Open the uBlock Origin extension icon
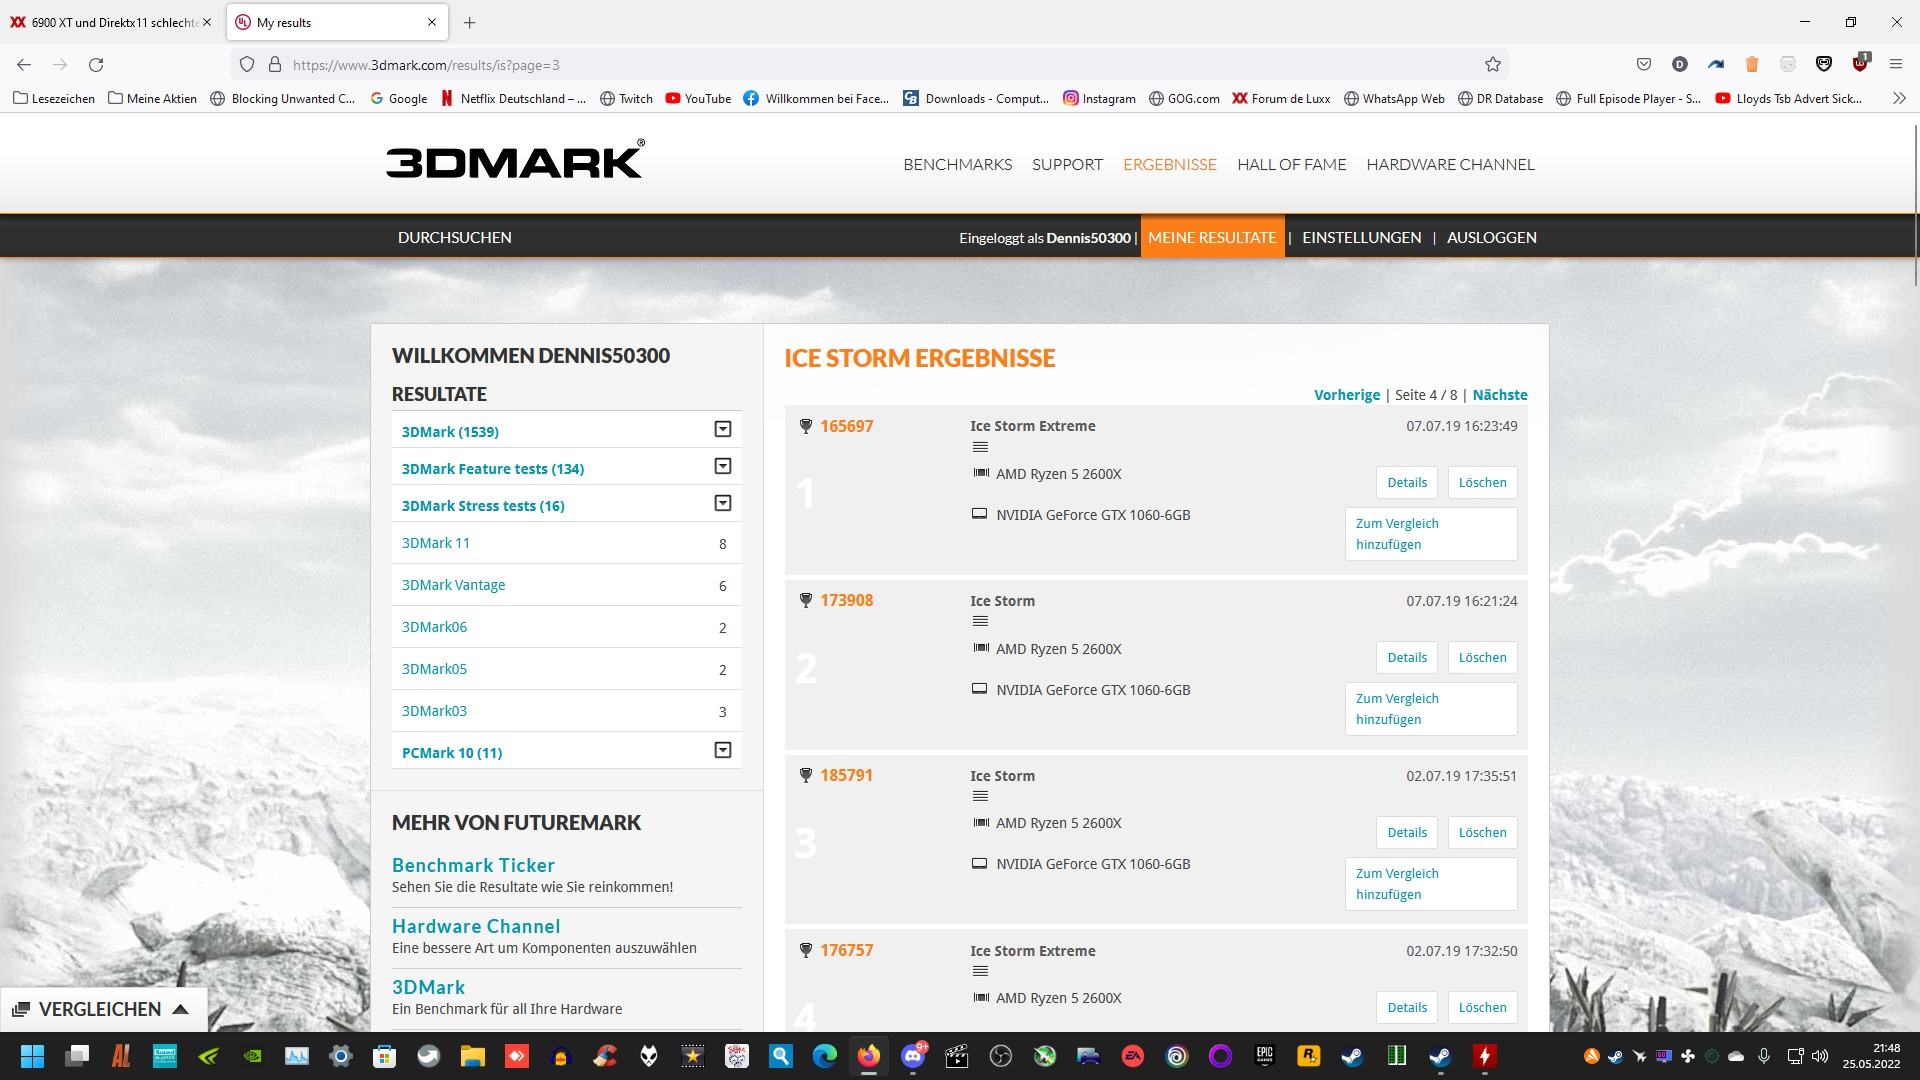Viewport: 1920px width, 1080px height. point(1859,63)
